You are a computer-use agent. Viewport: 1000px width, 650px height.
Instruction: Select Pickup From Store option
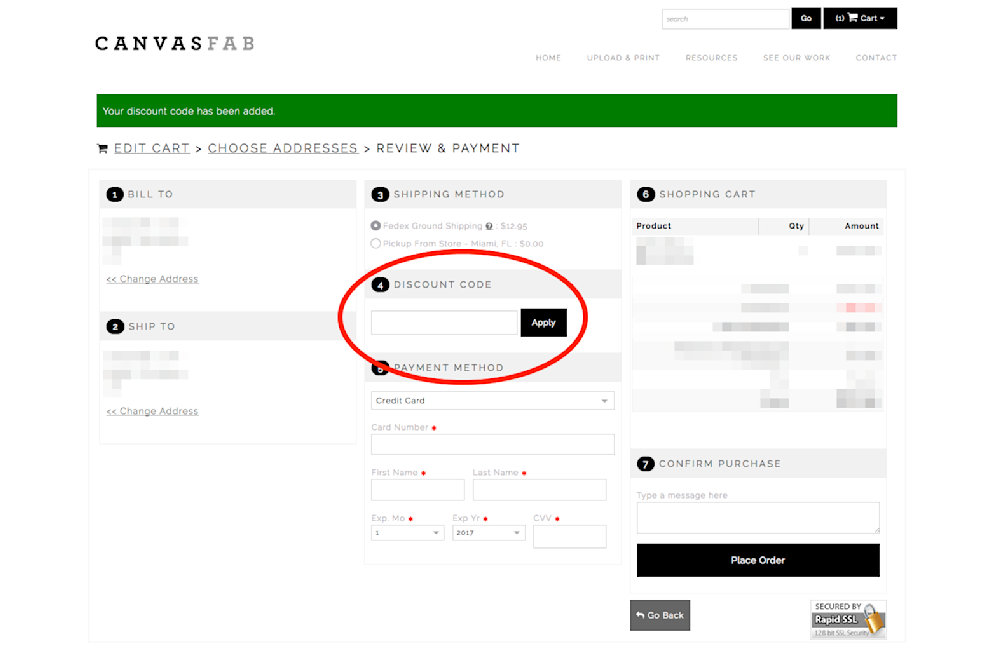click(376, 243)
